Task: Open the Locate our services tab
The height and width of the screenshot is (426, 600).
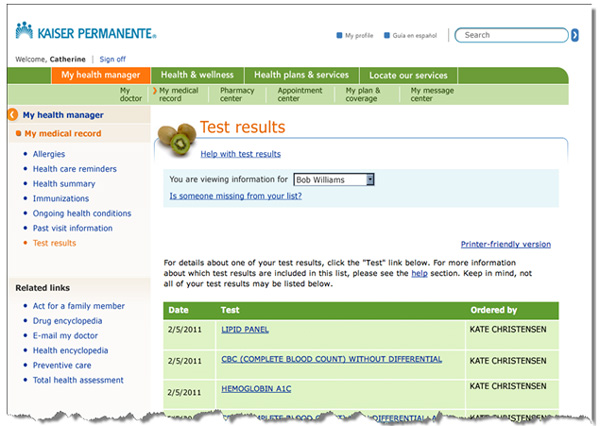Action: [408, 75]
